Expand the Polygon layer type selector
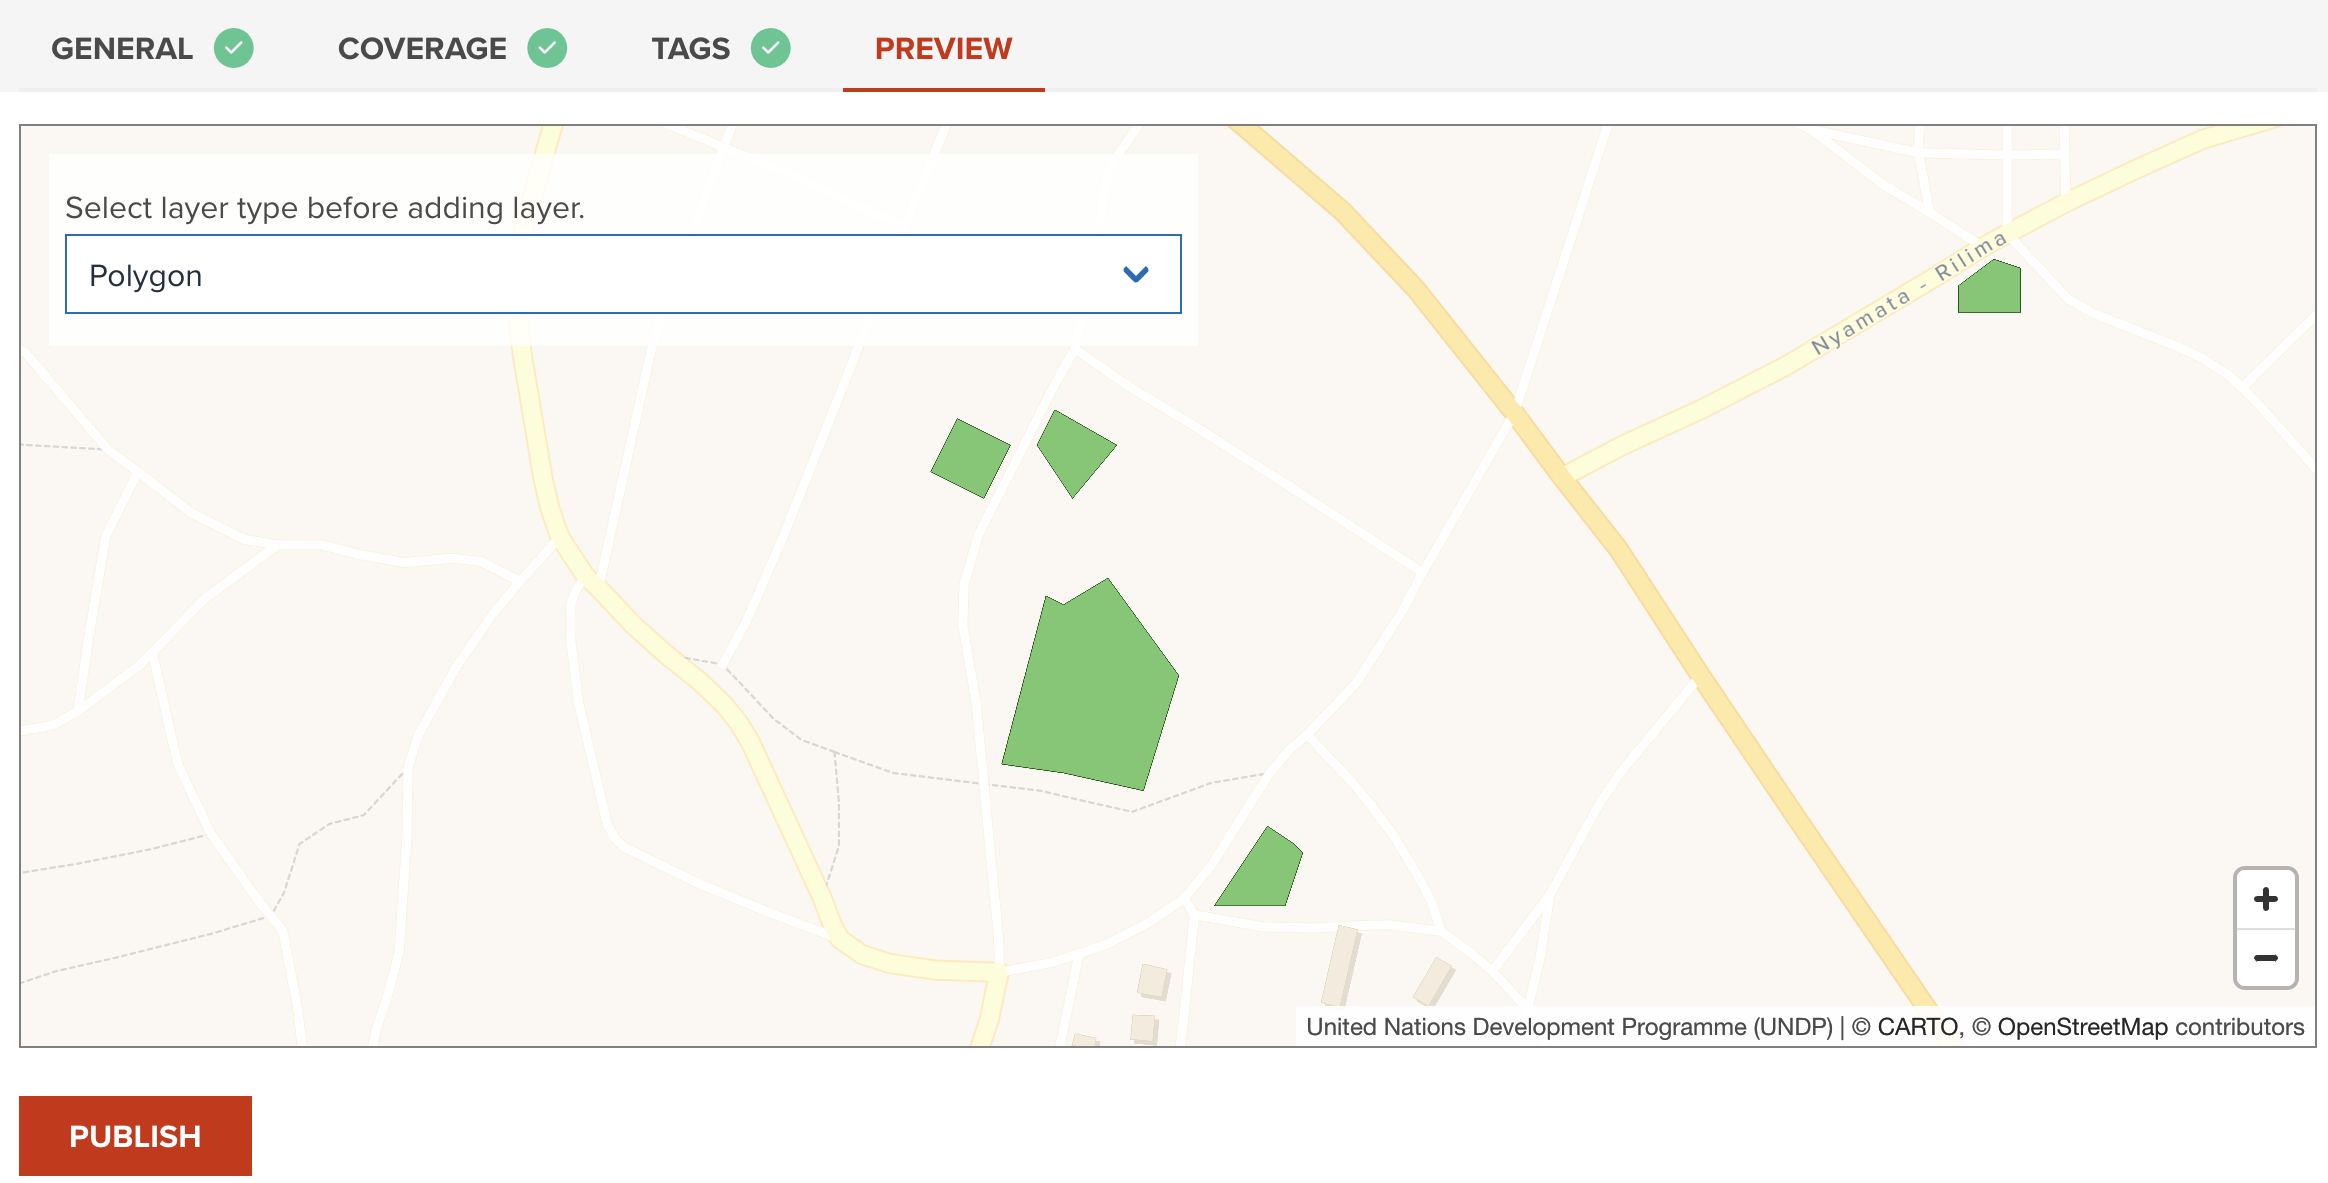Screen dimensions: 2328x1183 point(622,274)
